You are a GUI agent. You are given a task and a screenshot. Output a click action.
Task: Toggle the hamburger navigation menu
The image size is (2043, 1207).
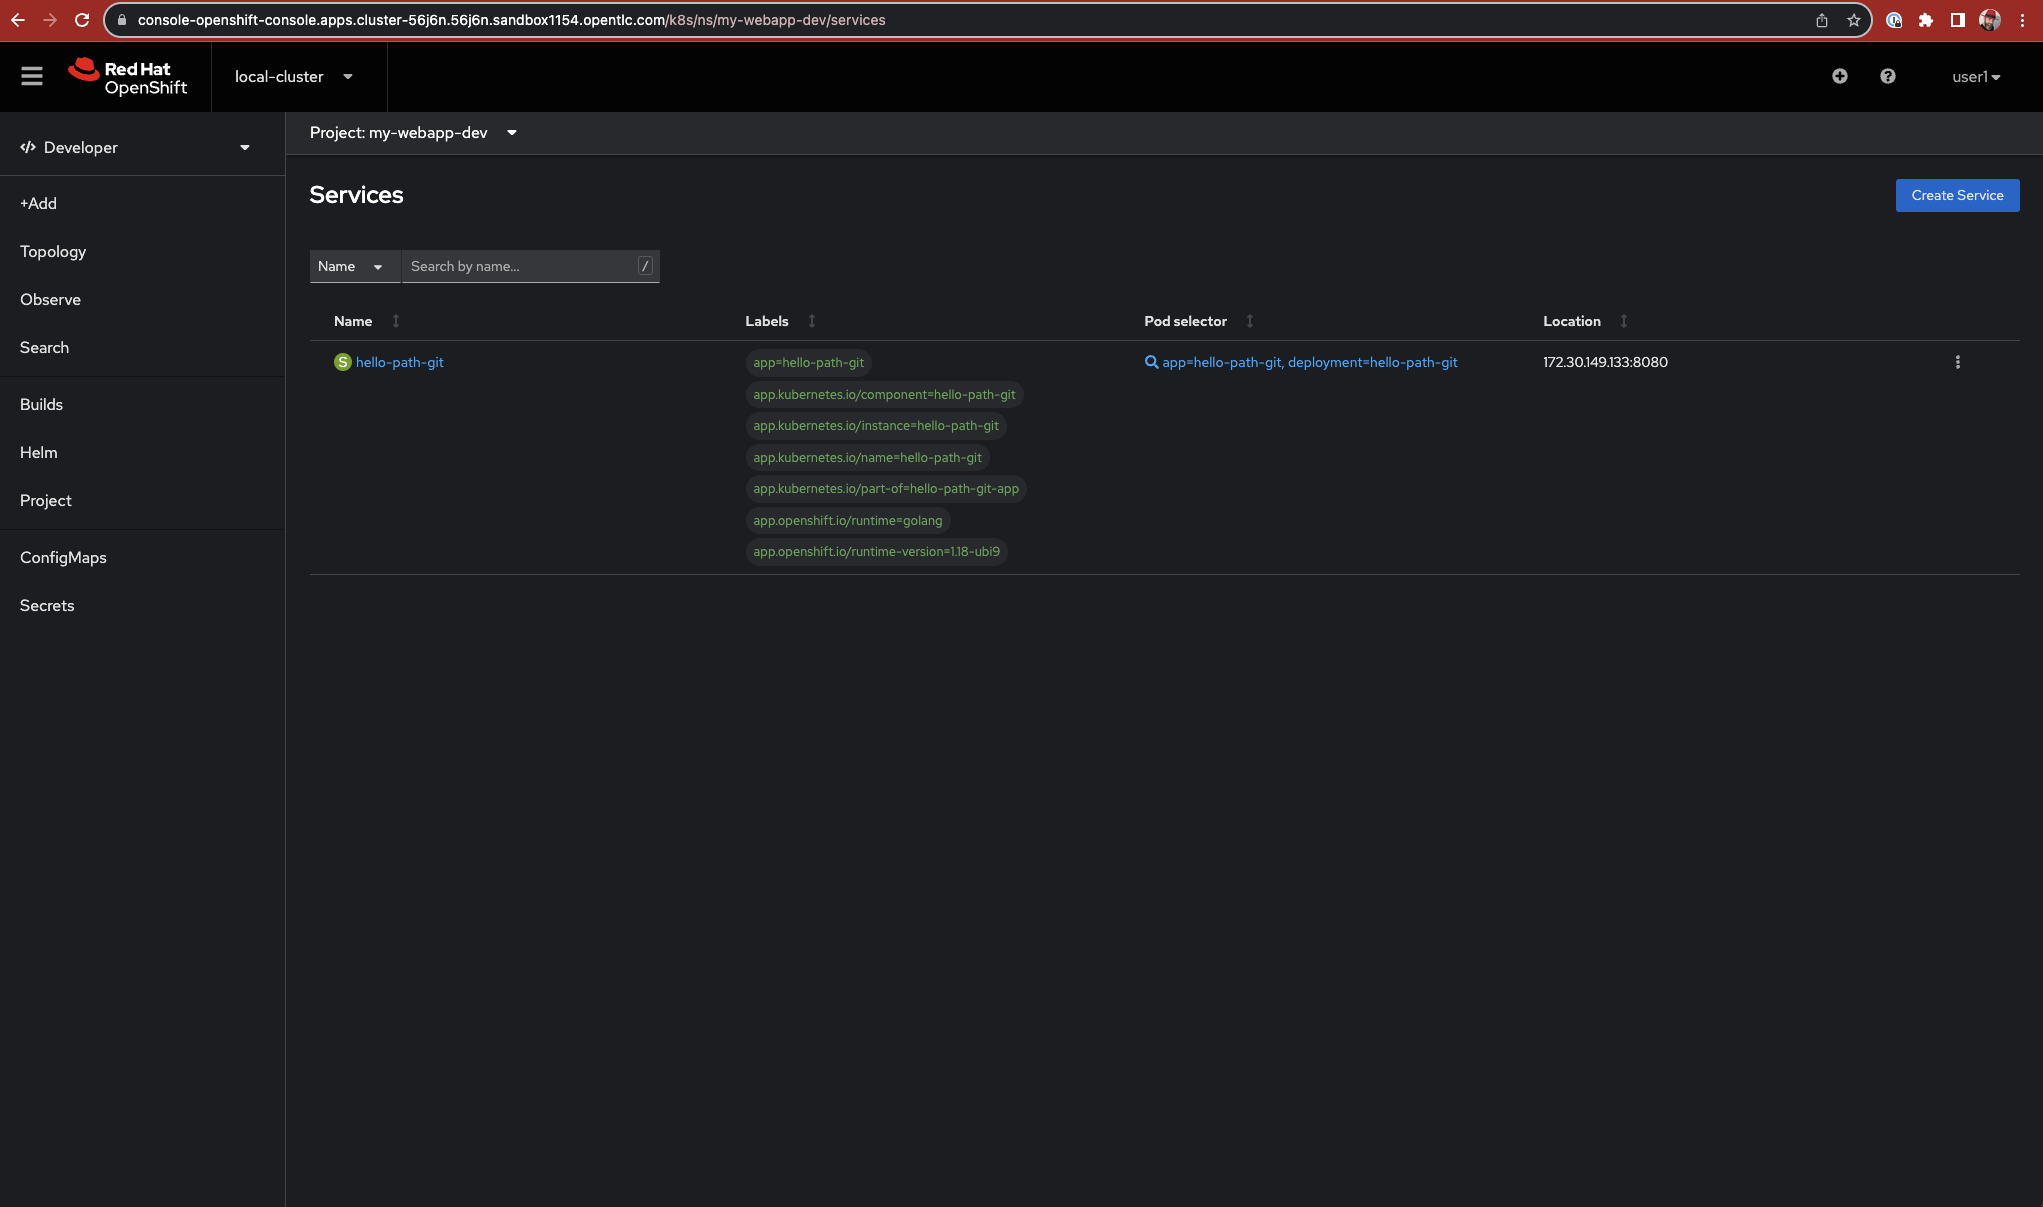click(x=32, y=76)
